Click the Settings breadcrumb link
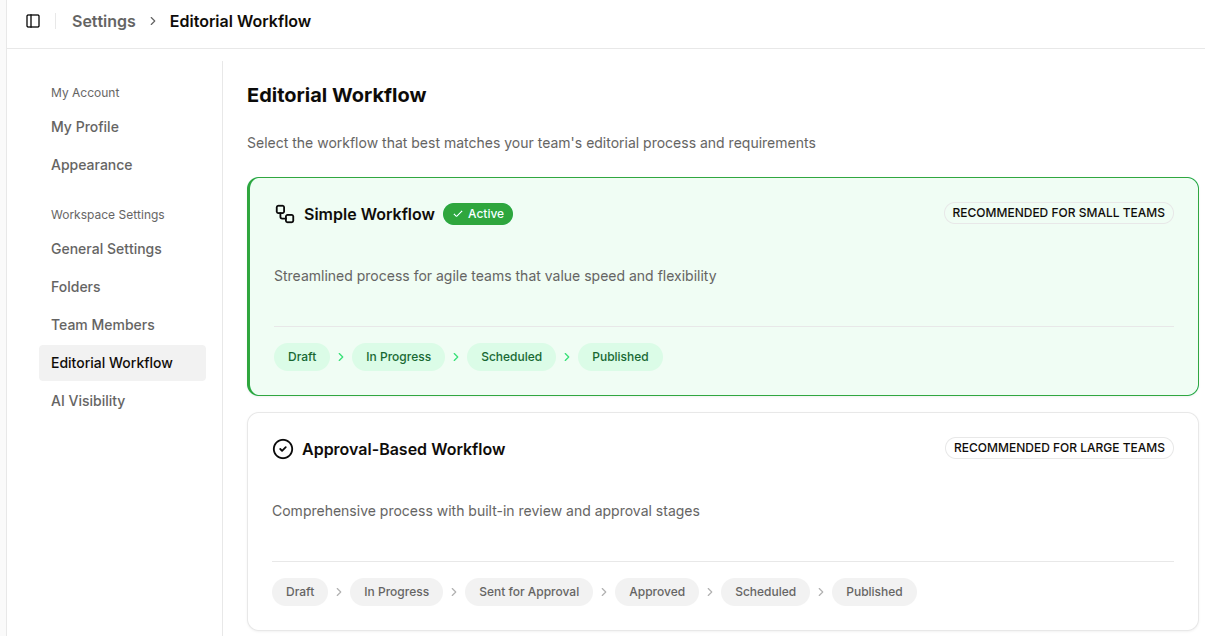The image size is (1205, 636). click(103, 20)
